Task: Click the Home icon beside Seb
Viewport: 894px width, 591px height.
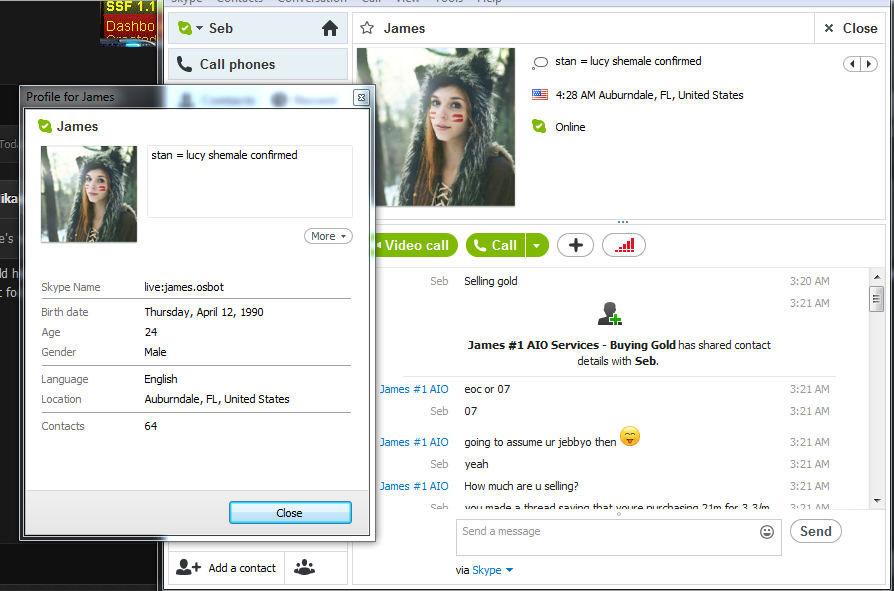Action: click(x=330, y=28)
